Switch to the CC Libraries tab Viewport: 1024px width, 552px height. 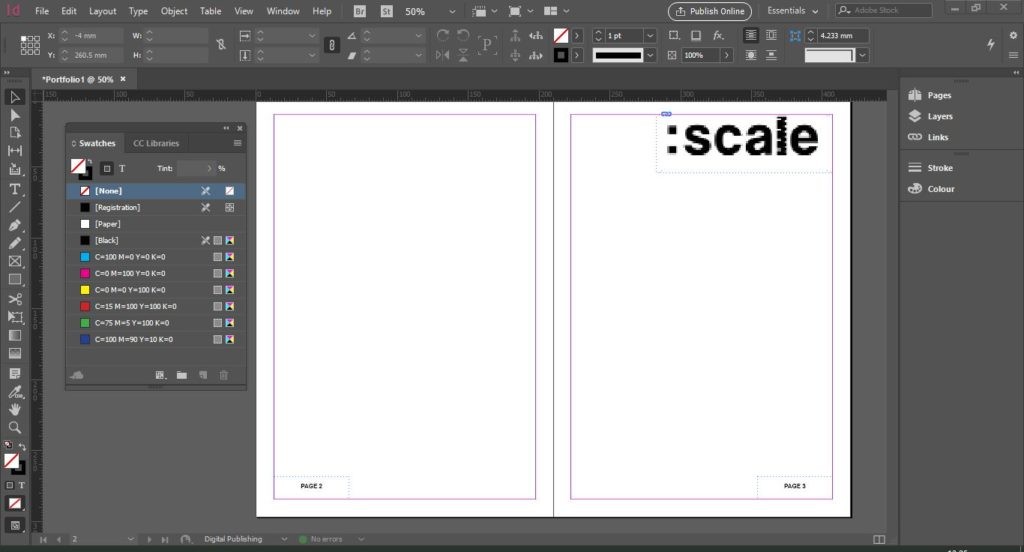[x=156, y=143]
